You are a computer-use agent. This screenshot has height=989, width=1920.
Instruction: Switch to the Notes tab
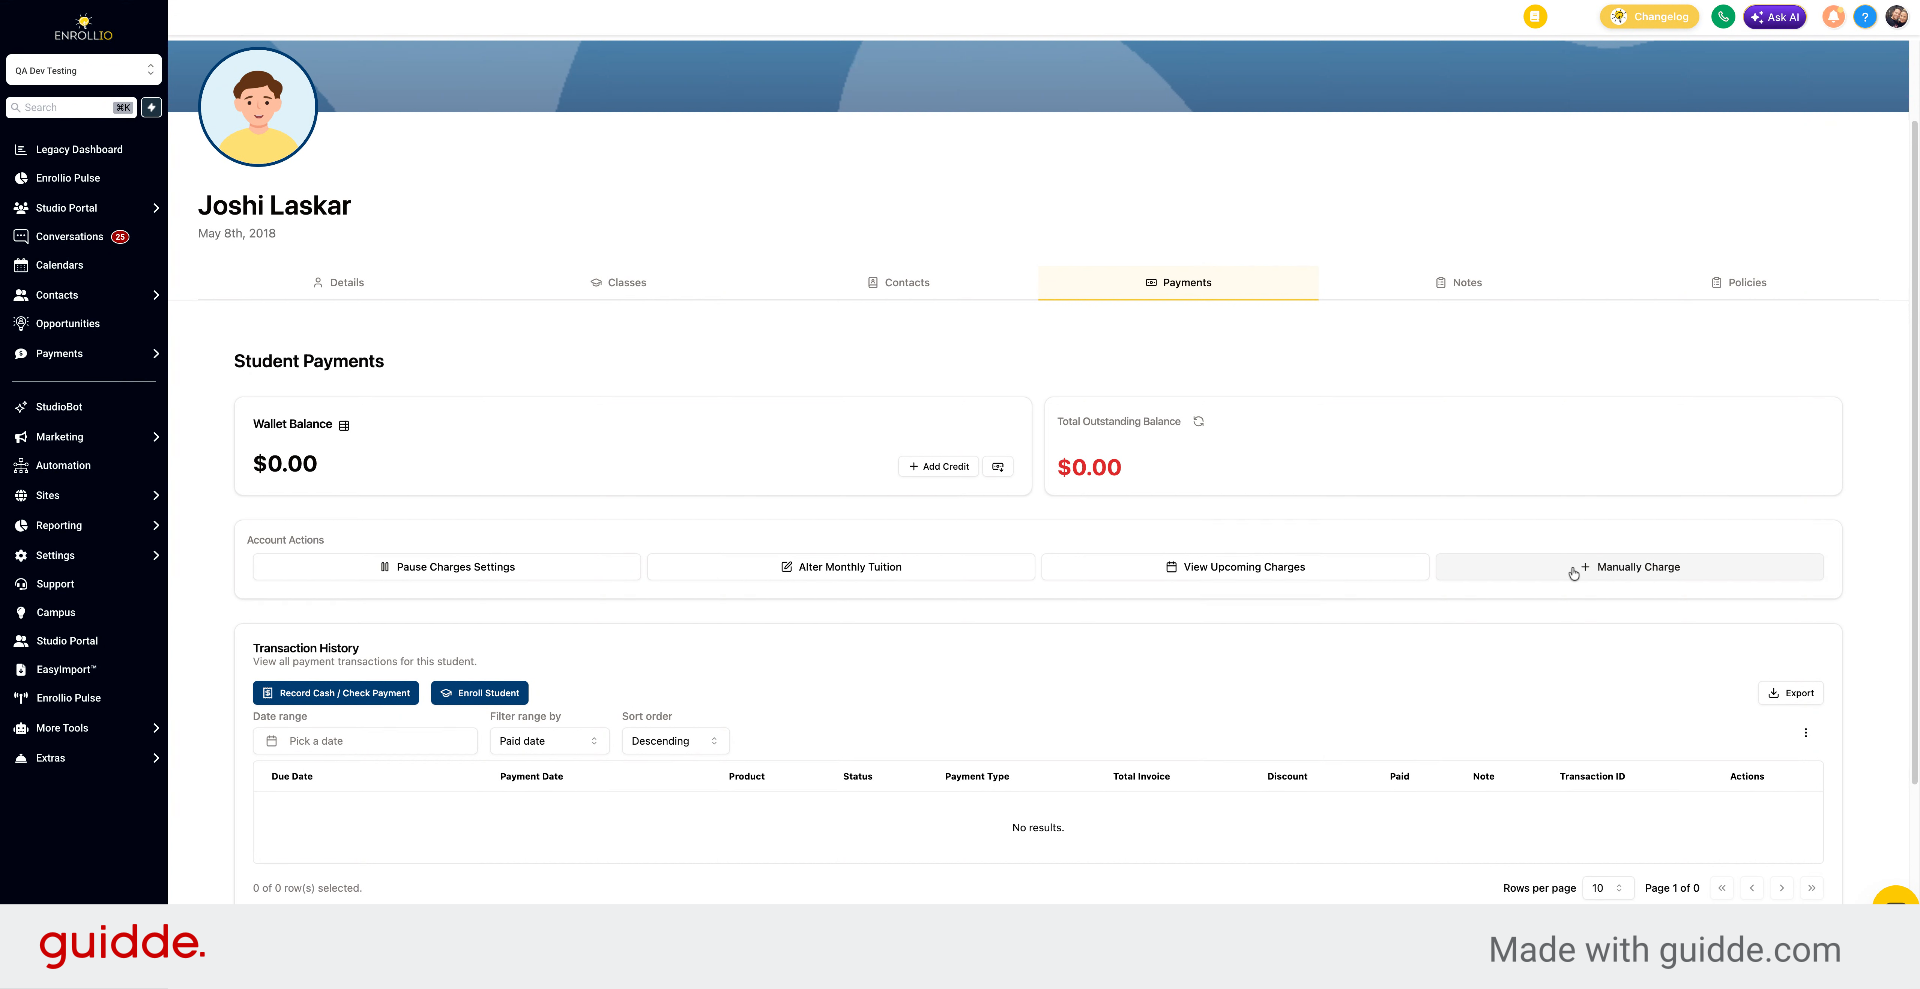(1458, 283)
